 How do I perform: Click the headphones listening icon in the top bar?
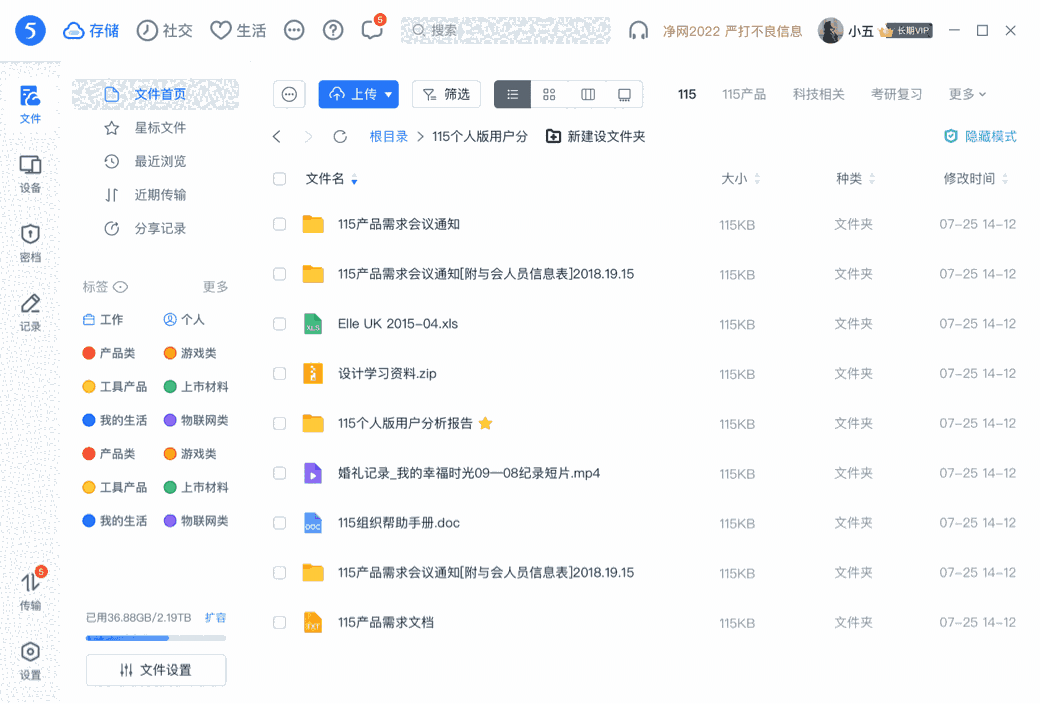(639, 31)
